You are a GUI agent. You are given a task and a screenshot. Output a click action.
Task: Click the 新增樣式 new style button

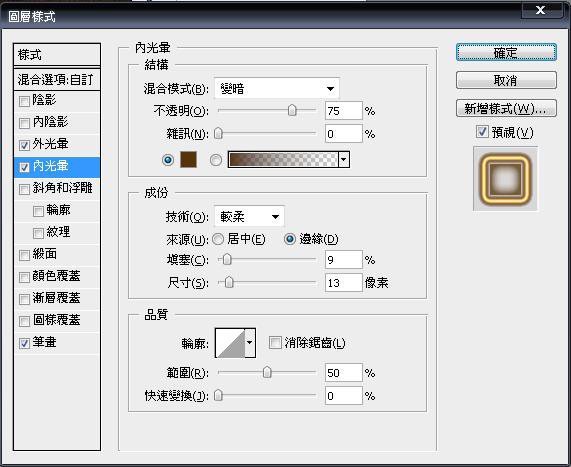(x=506, y=108)
